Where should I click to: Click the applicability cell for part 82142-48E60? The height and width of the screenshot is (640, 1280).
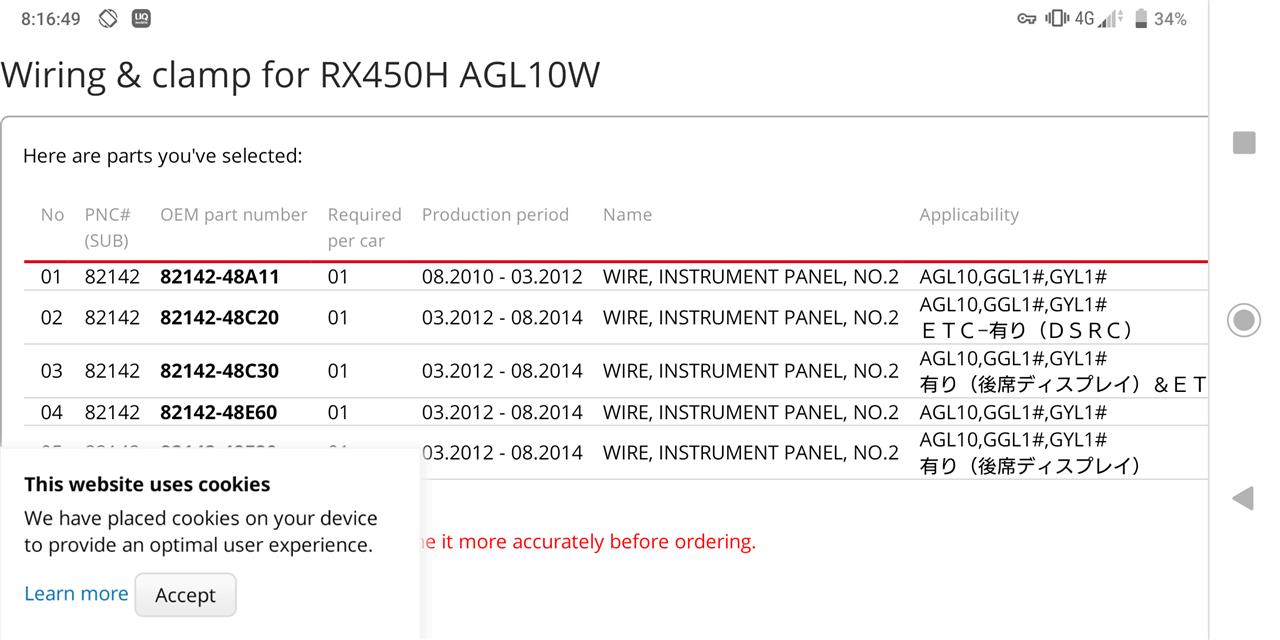[1013, 412]
